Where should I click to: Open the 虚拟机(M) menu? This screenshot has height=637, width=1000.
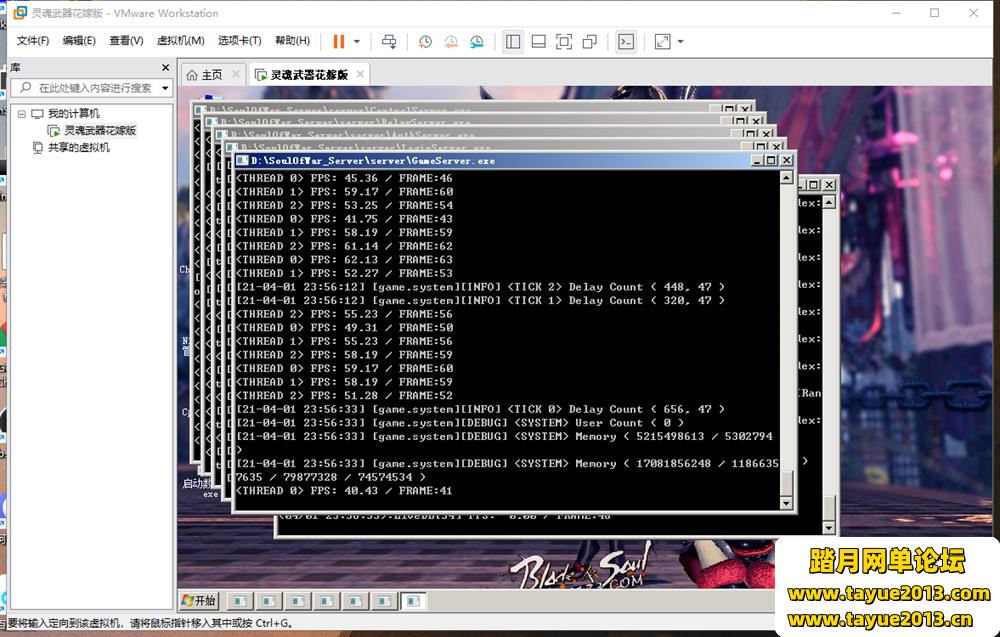(180, 41)
